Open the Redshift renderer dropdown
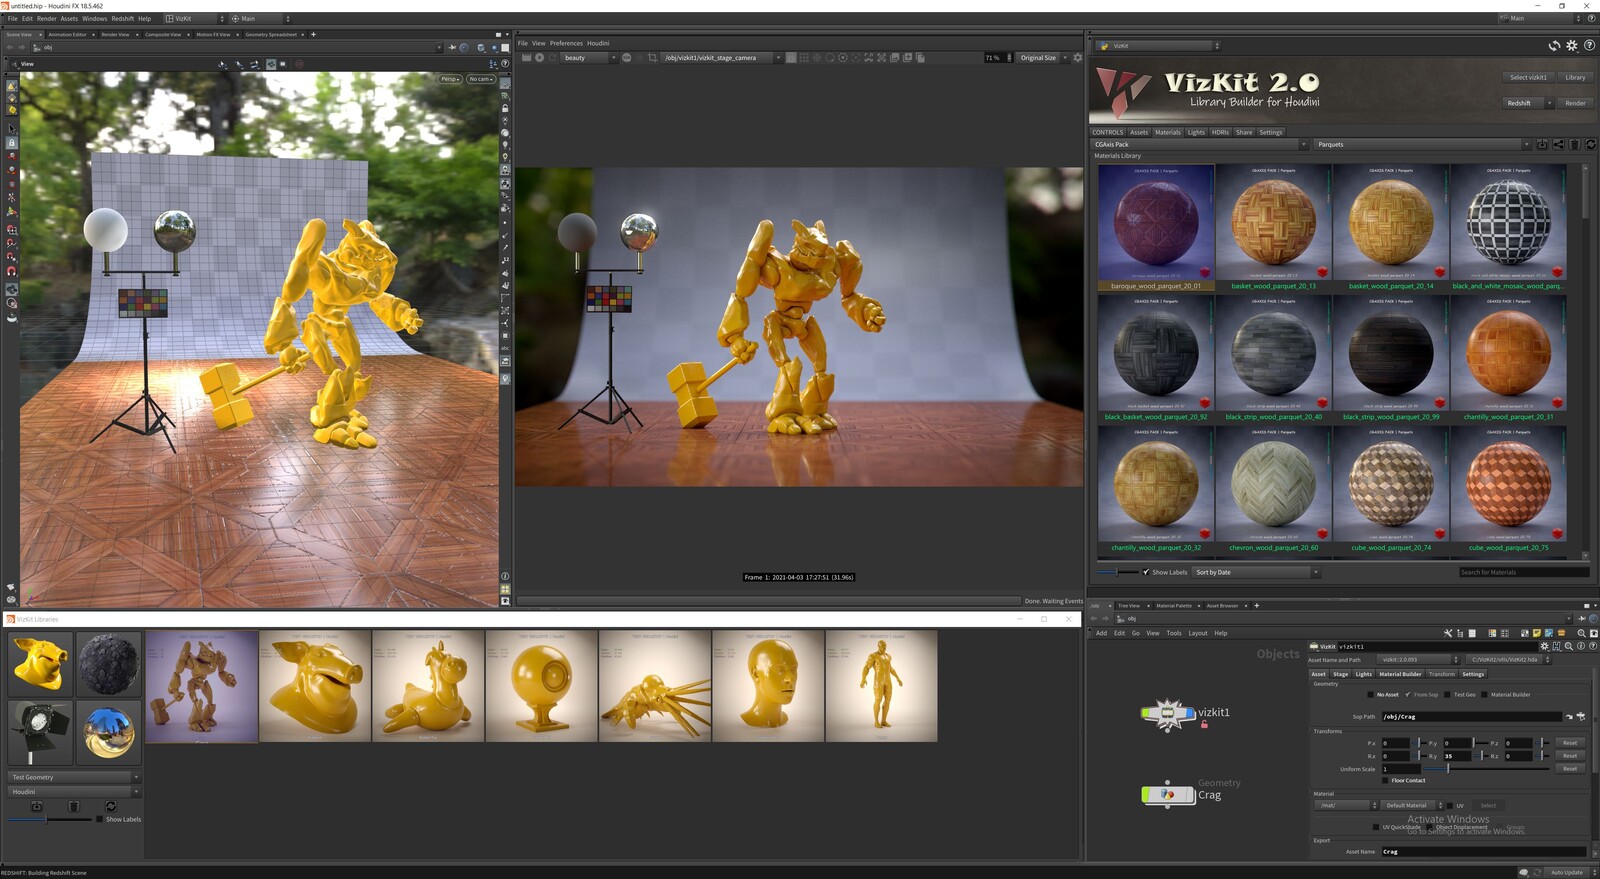 point(1529,103)
